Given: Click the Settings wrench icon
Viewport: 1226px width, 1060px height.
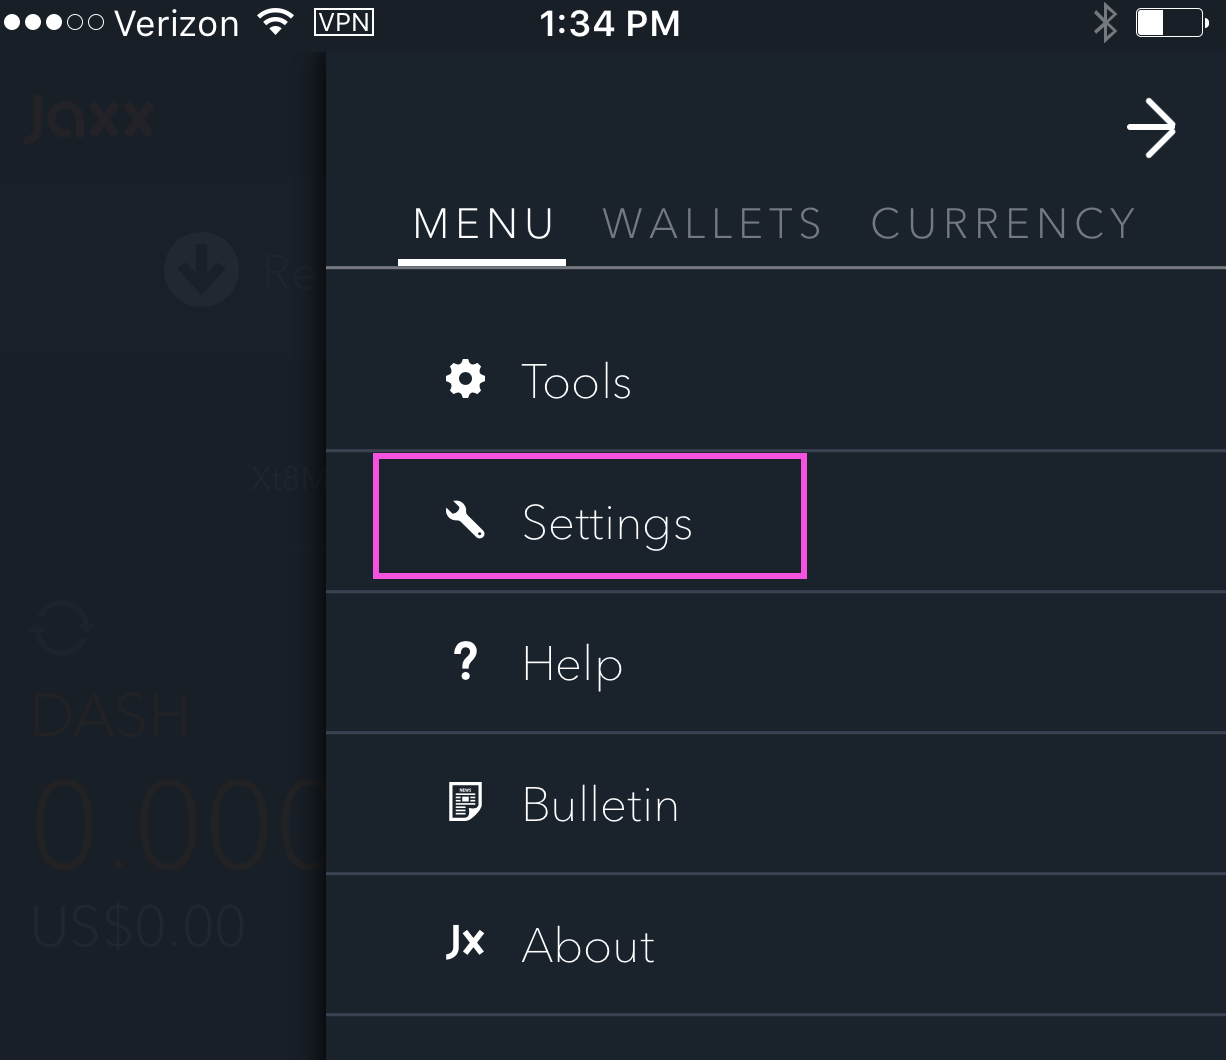Looking at the screenshot, I should tap(465, 521).
